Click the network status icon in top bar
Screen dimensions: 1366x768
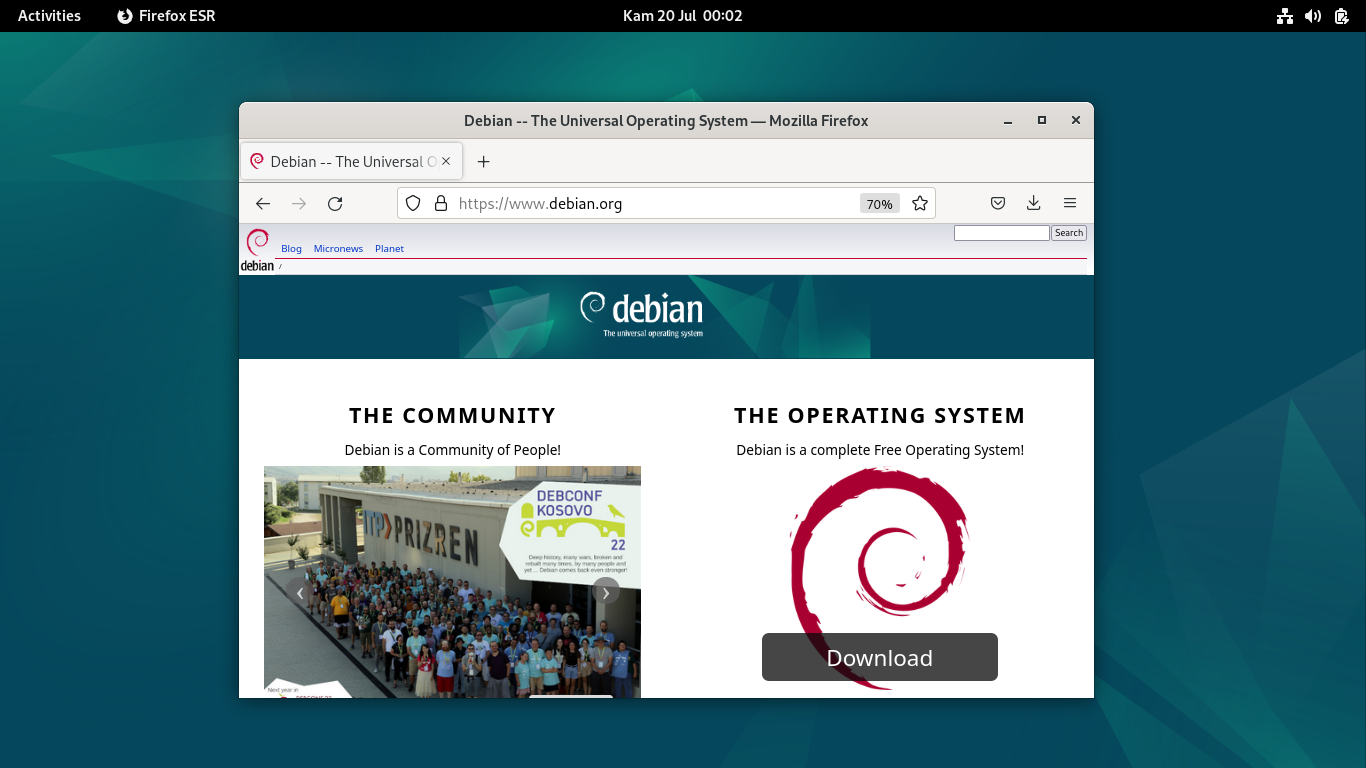click(x=1285, y=15)
